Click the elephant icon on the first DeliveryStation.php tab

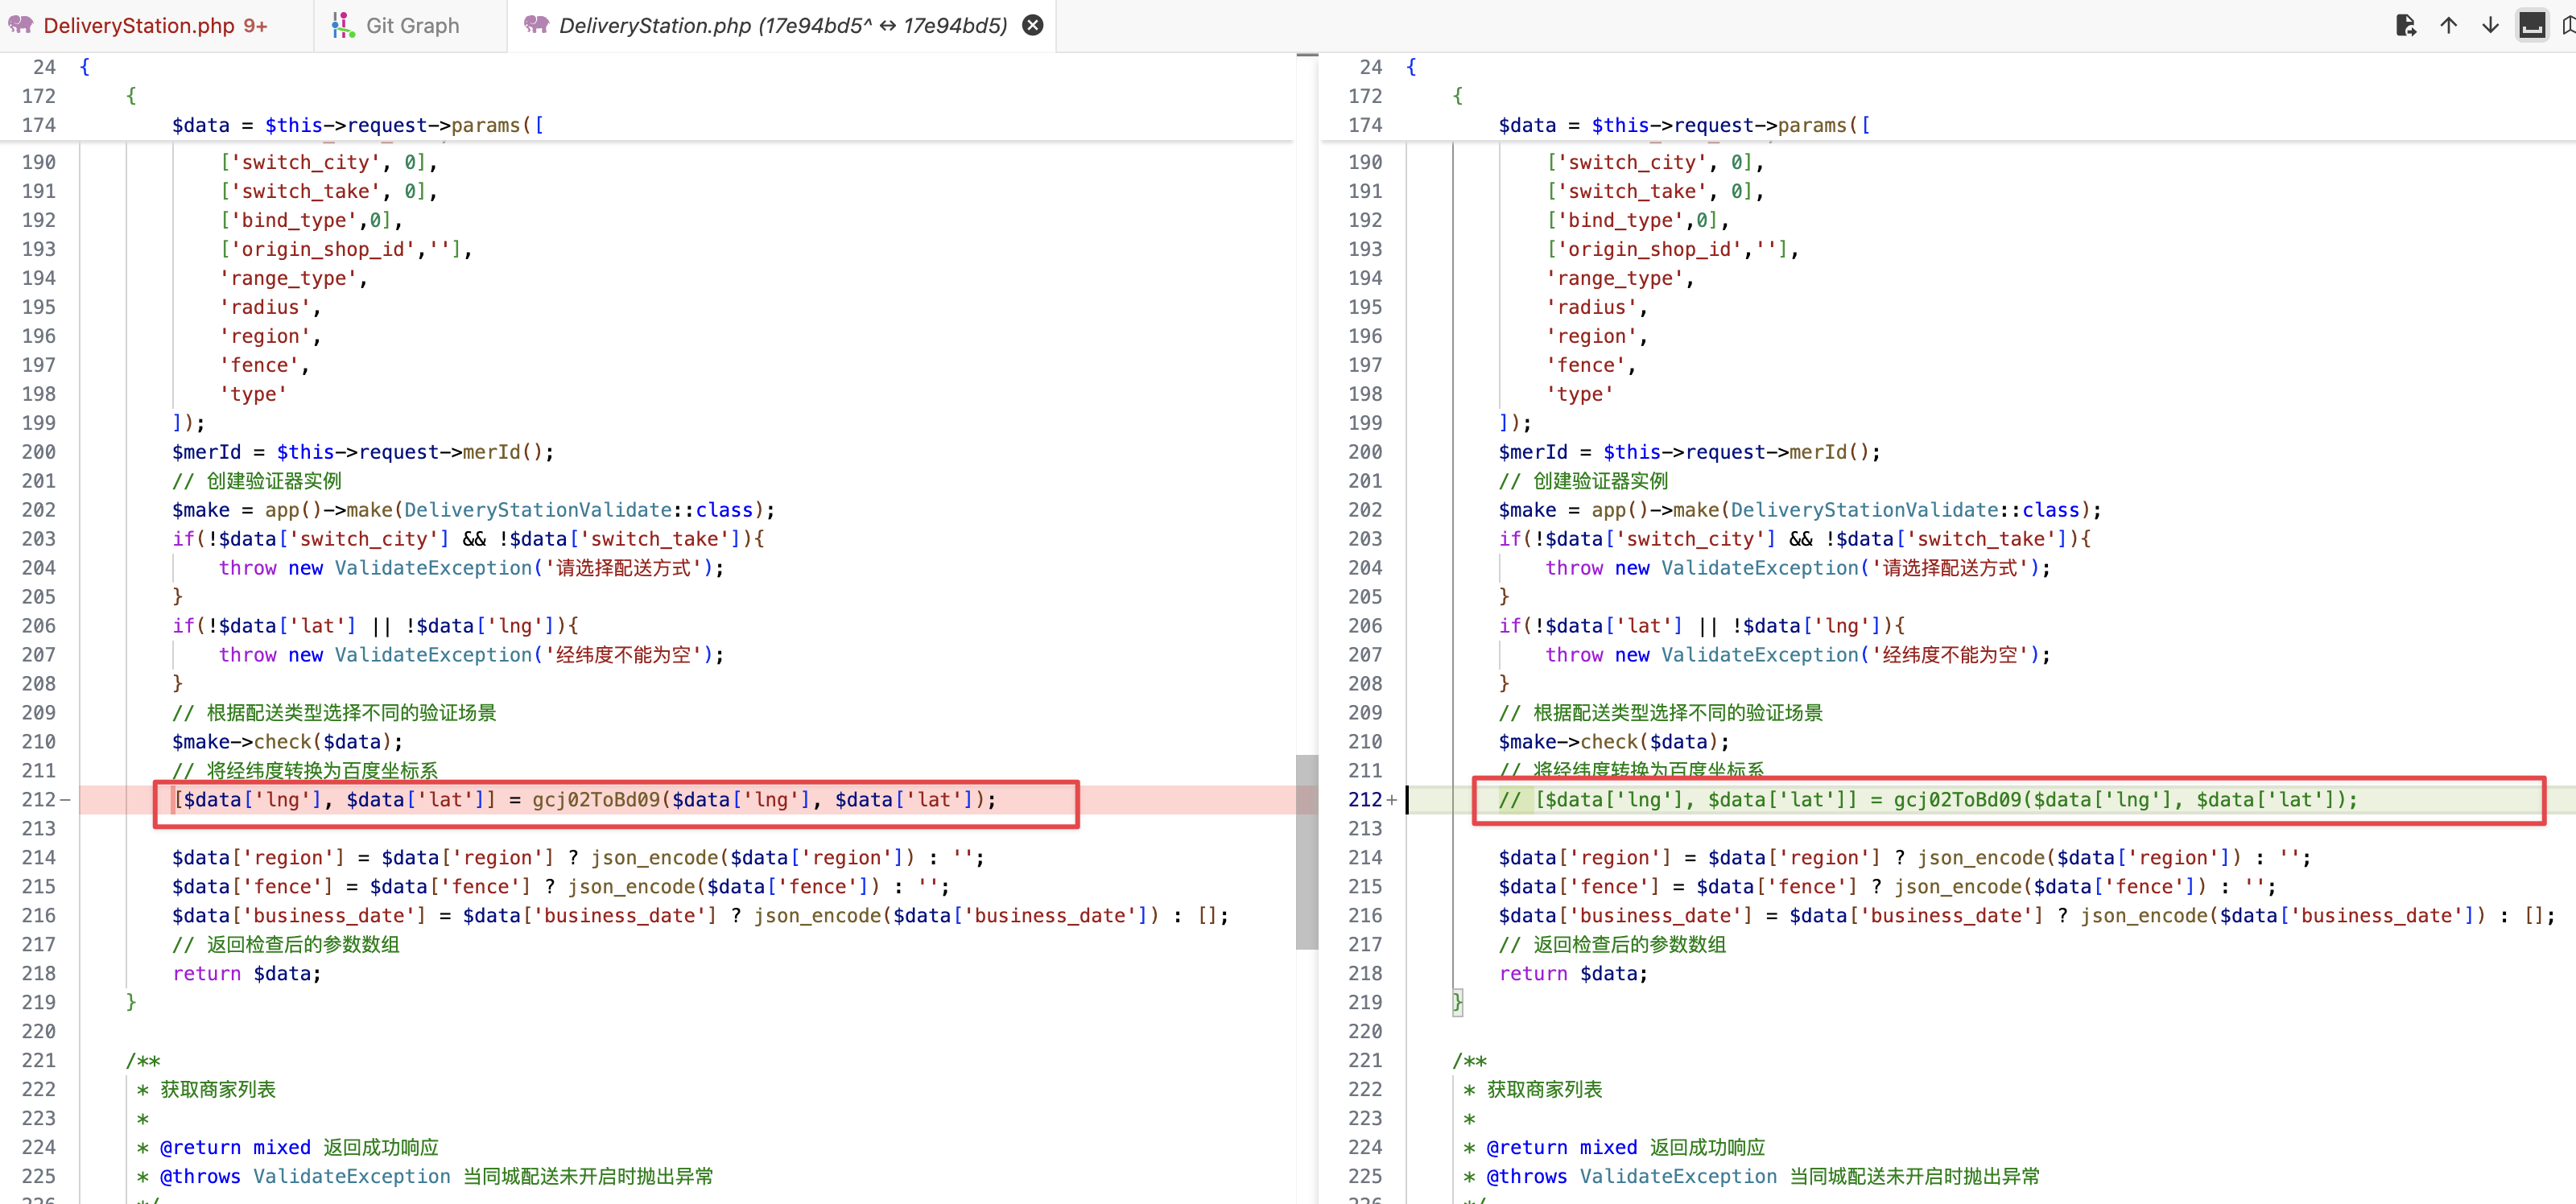20,26
